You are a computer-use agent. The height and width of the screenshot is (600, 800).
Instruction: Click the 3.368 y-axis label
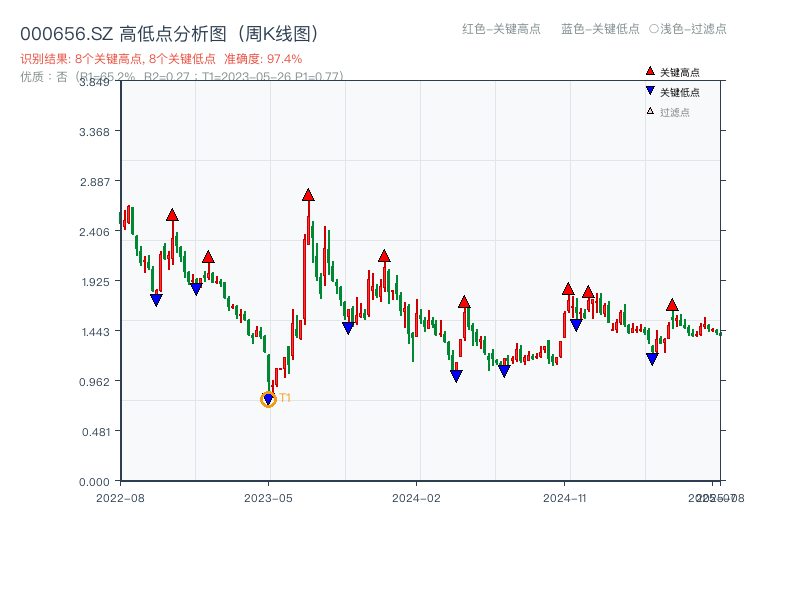[x=94, y=132]
